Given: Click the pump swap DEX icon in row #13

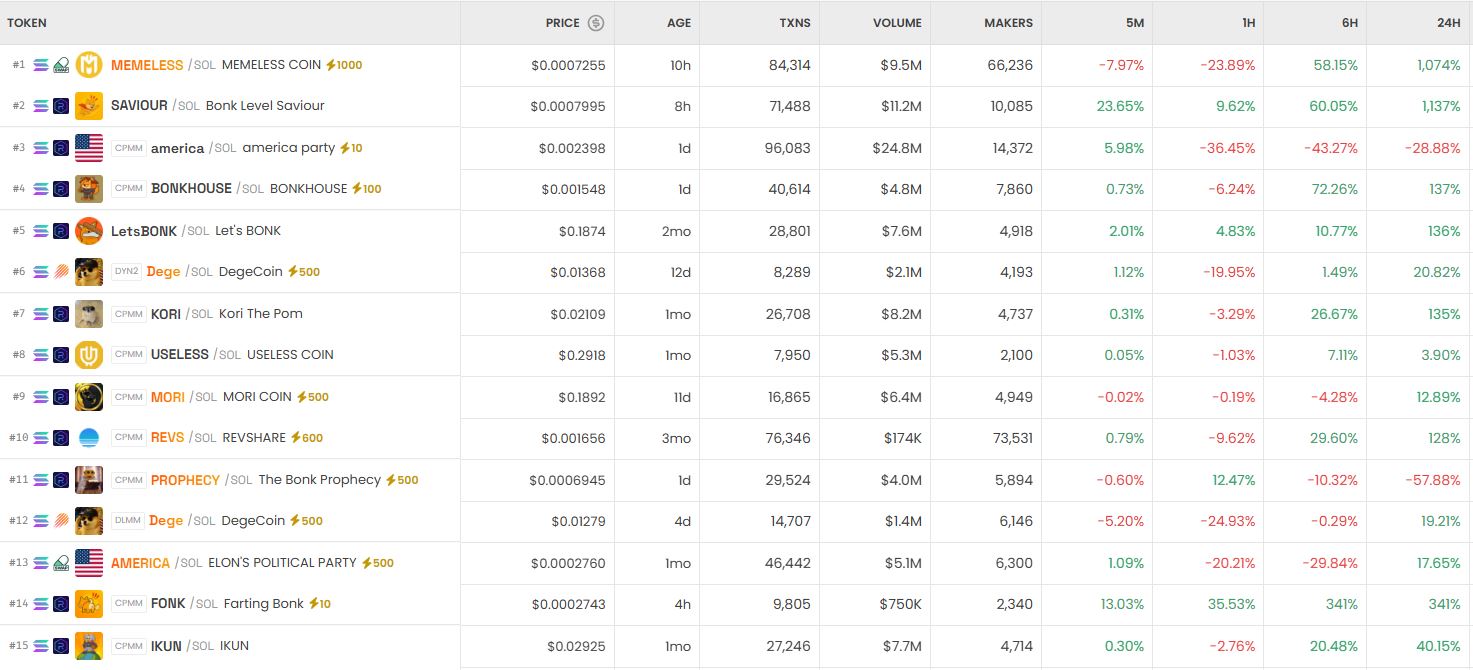Looking at the screenshot, I should [60, 563].
